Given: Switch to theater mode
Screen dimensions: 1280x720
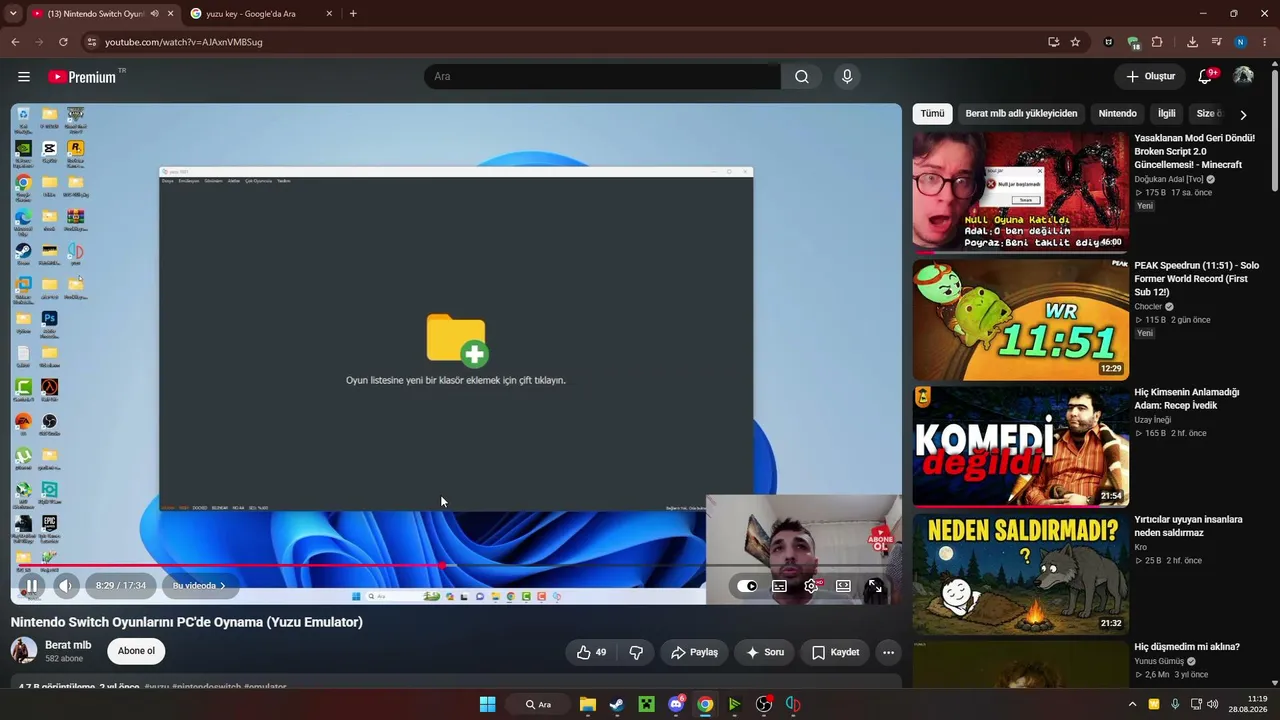Looking at the screenshot, I should (843, 586).
